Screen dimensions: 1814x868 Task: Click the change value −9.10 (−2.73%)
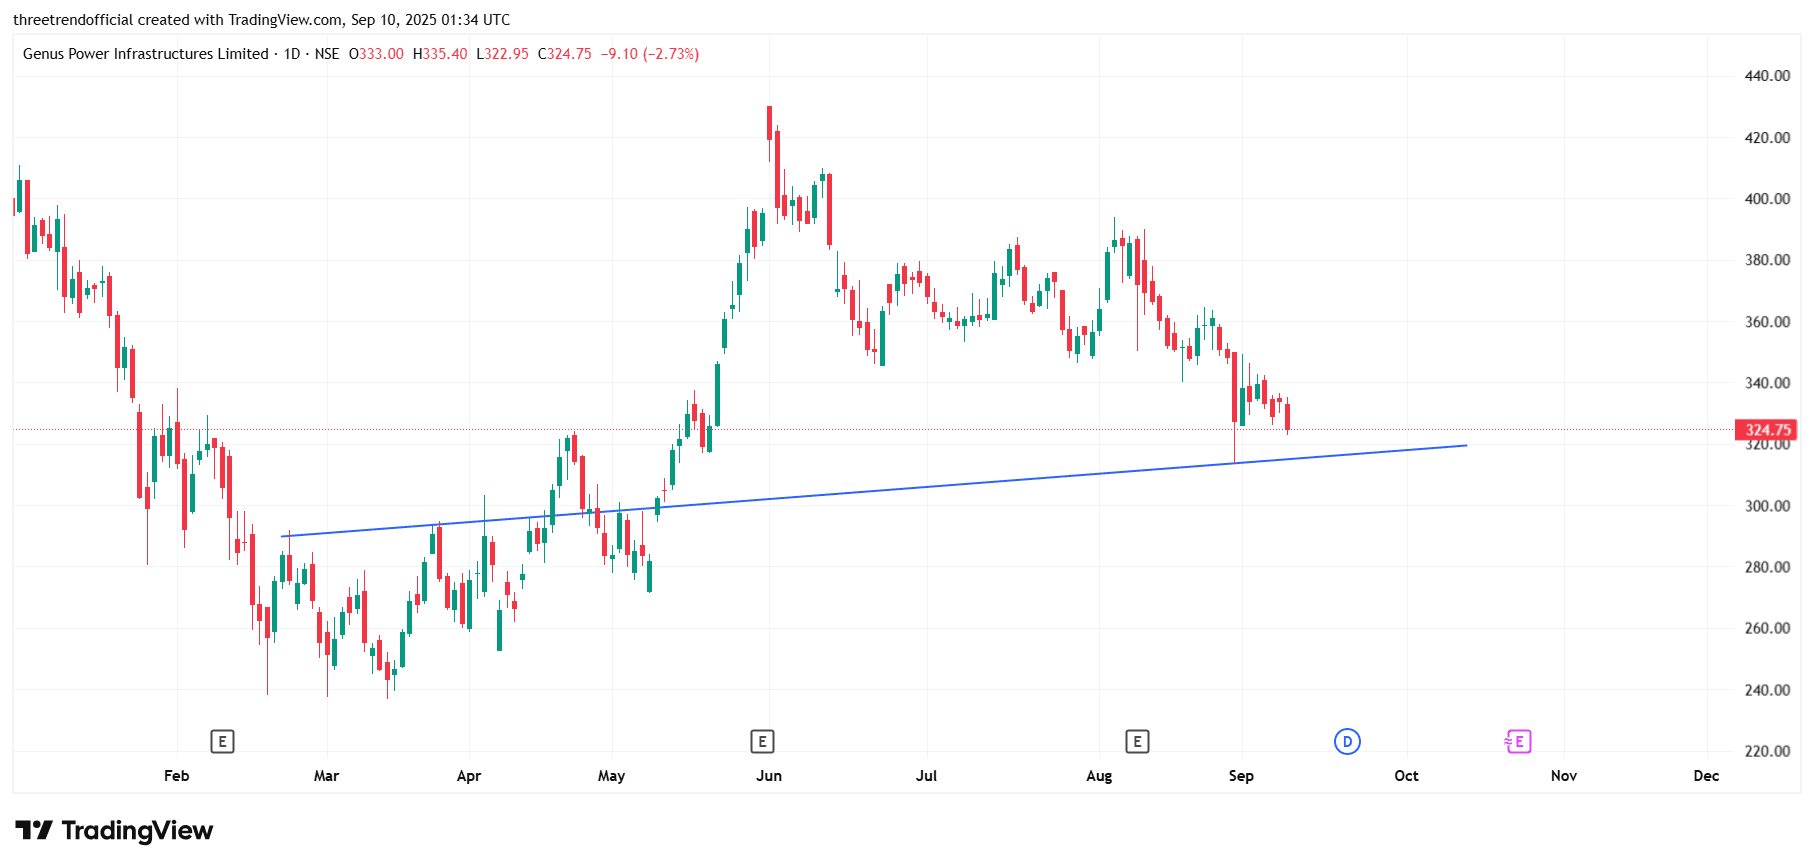click(x=650, y=54)
